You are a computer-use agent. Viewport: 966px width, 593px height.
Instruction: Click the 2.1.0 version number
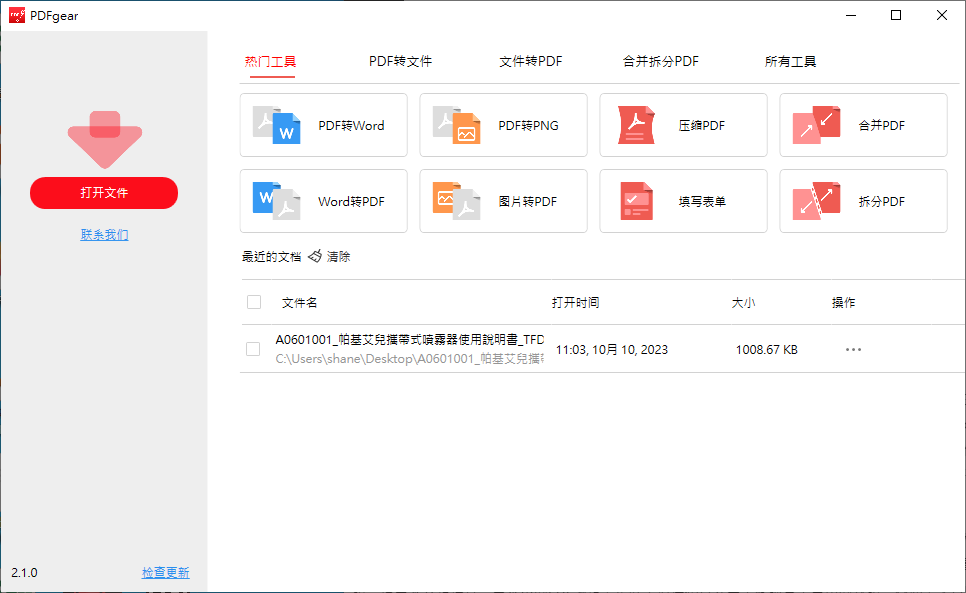click(25, 573)
